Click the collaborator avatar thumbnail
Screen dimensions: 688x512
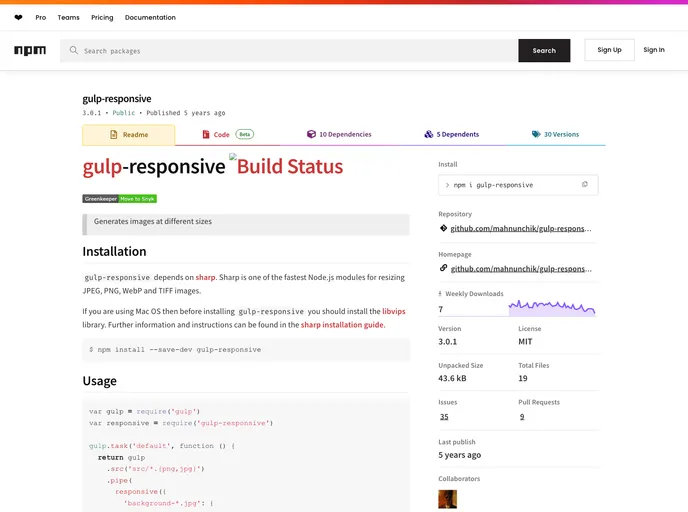coord(448,499)
